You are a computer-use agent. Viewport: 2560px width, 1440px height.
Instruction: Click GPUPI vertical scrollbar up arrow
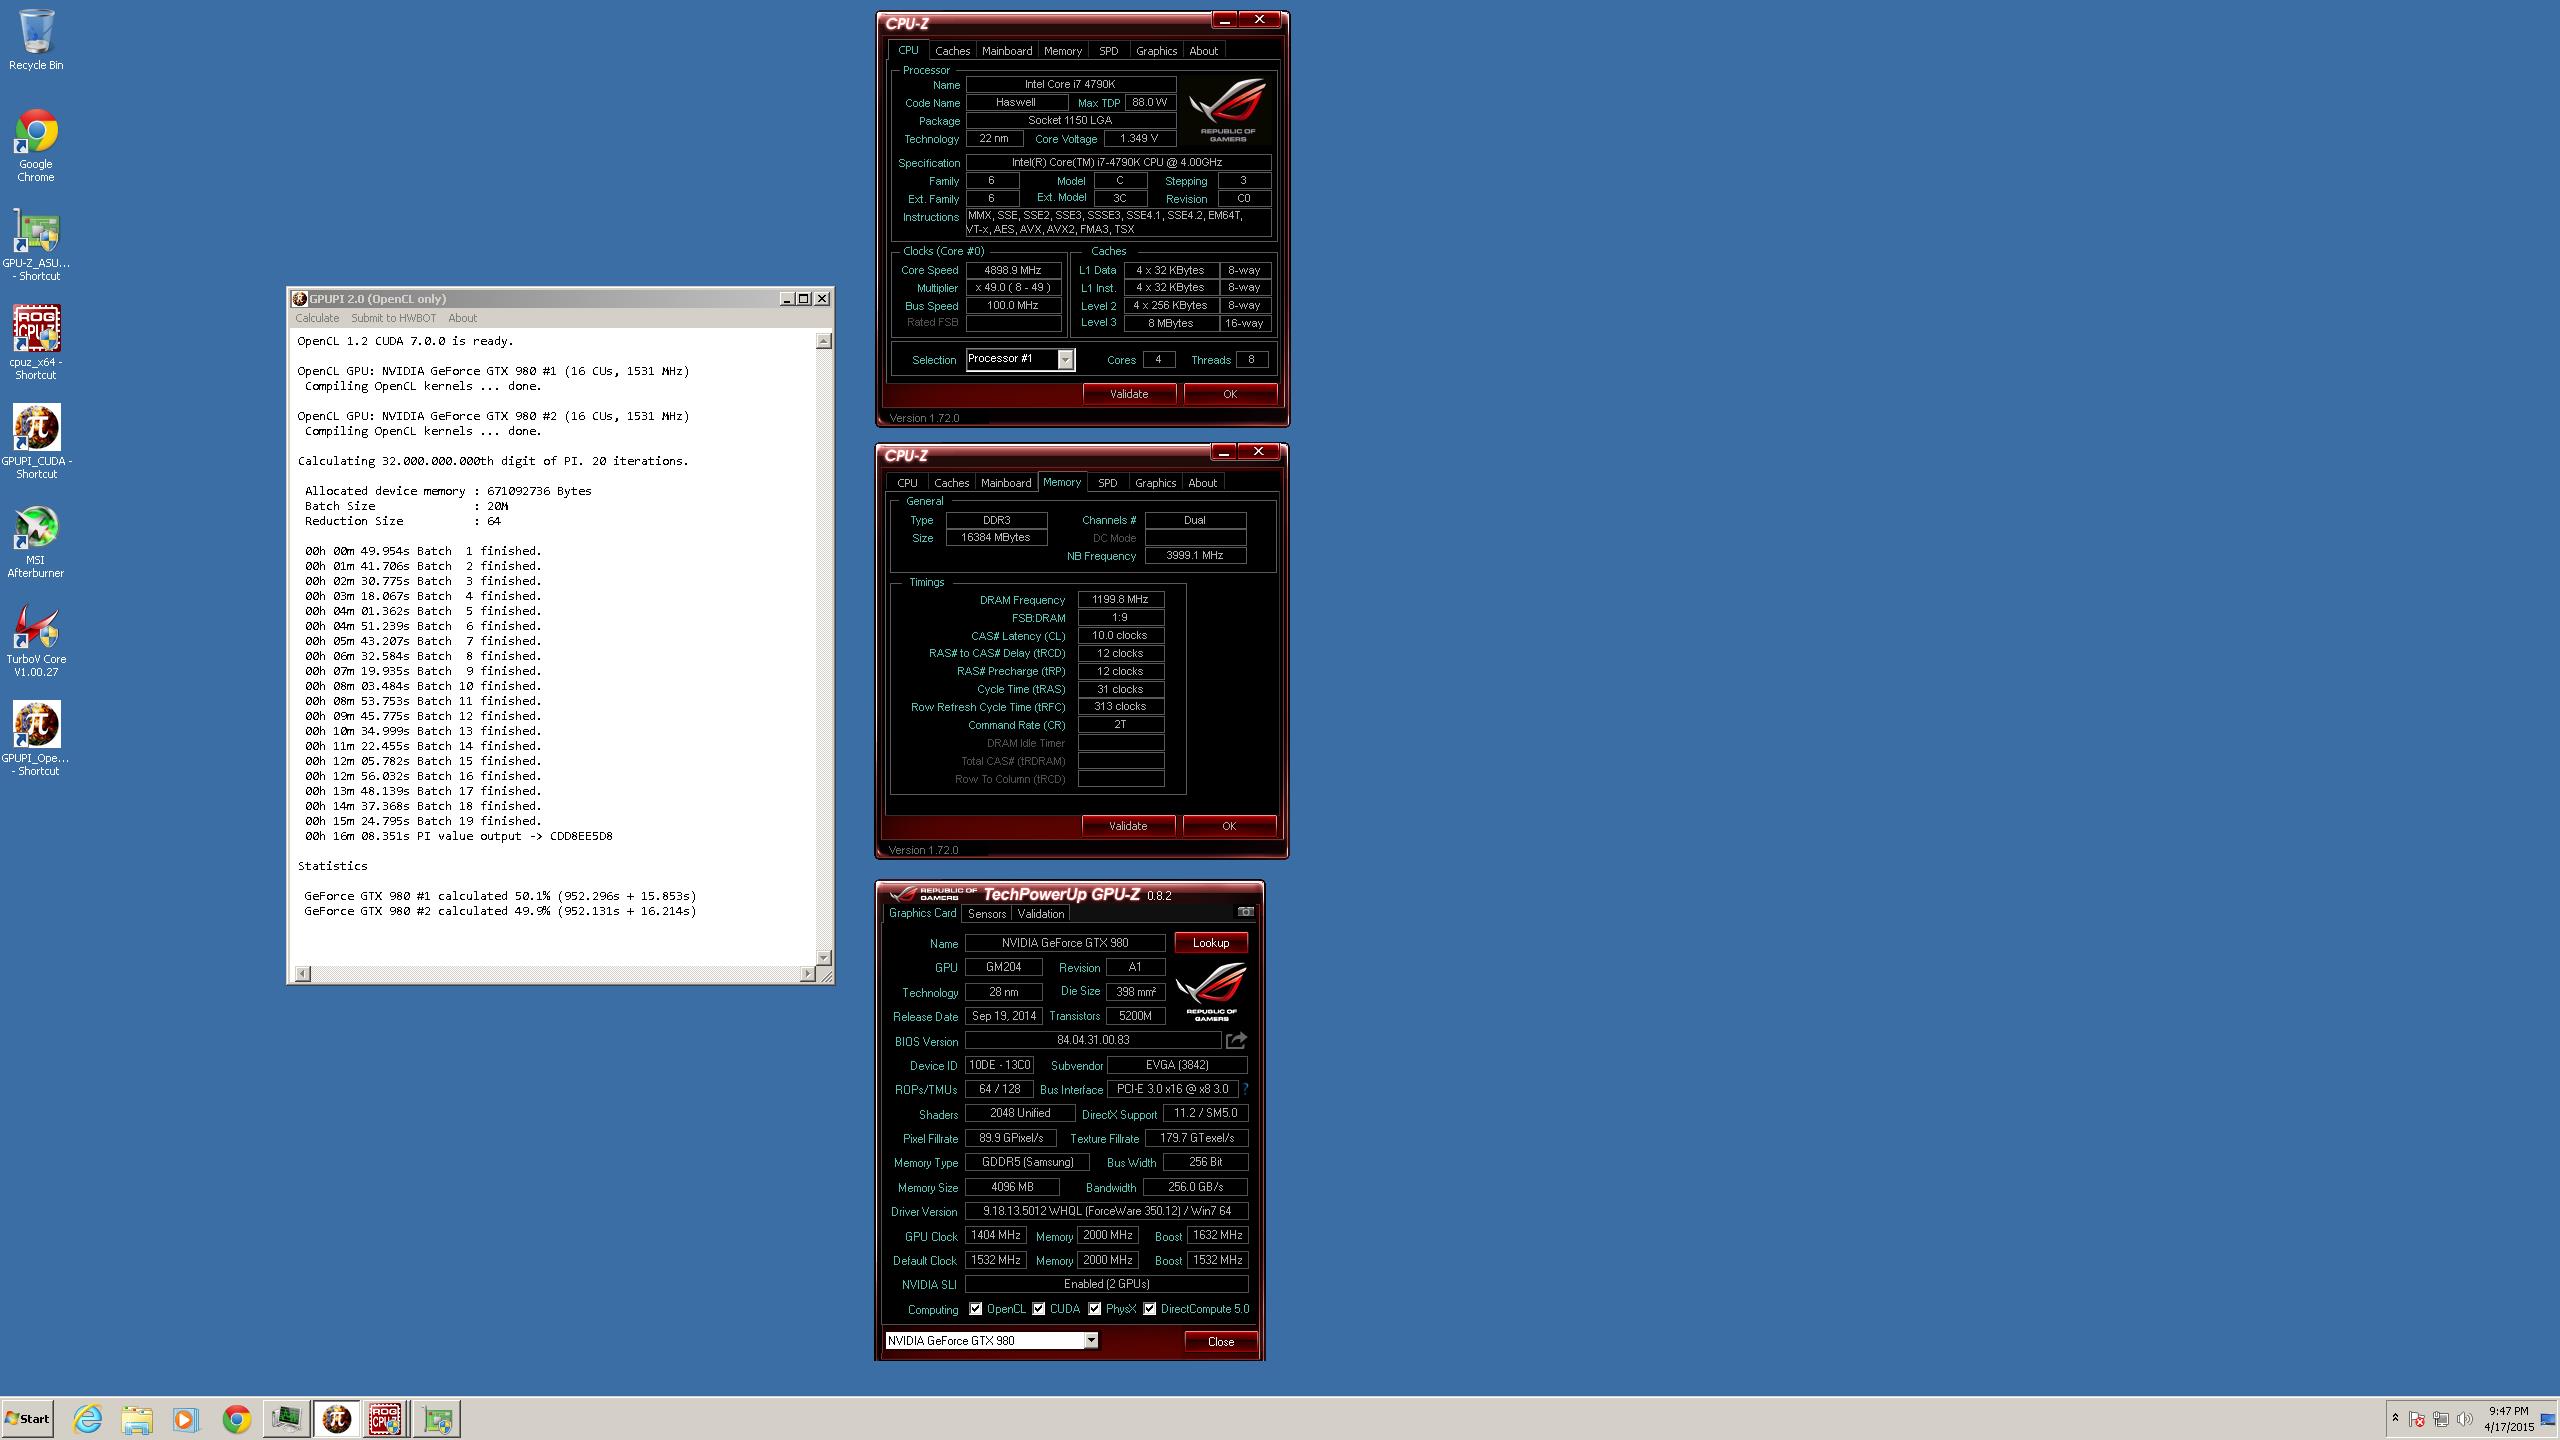coord(823,342)
